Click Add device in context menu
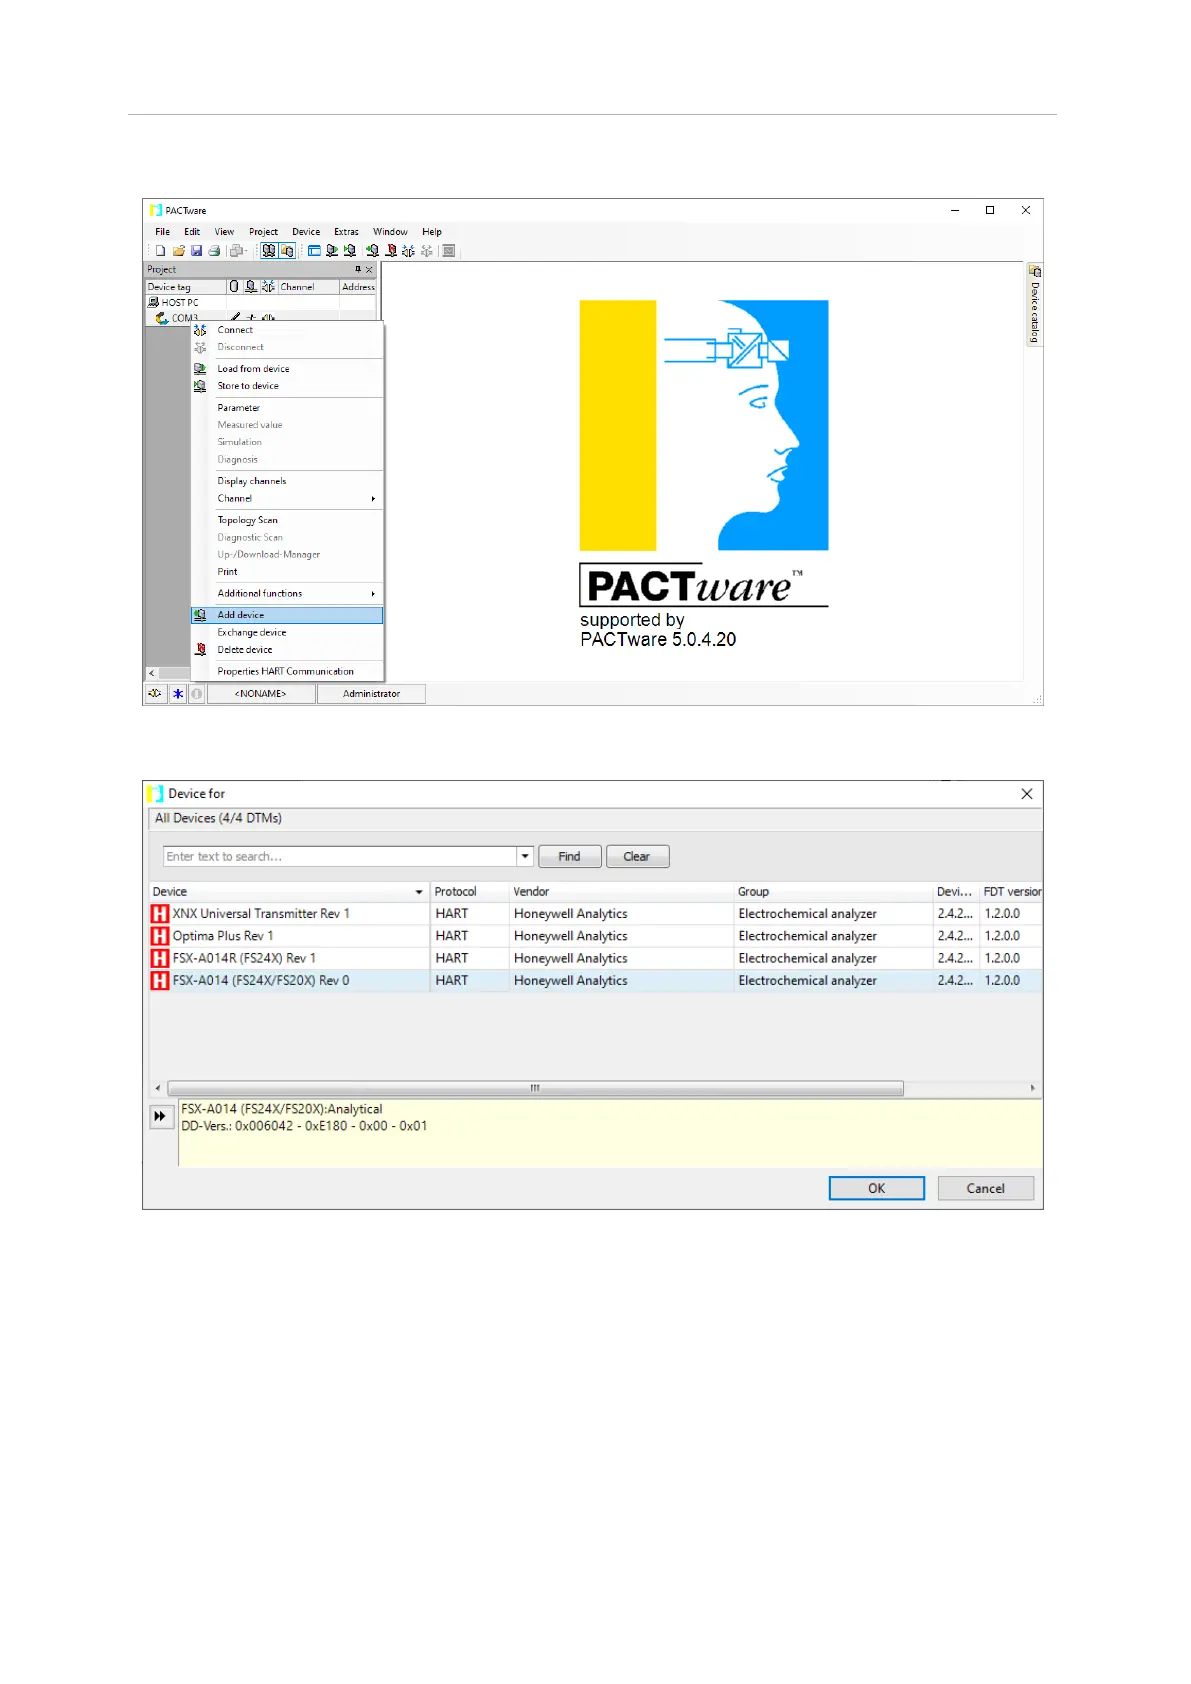 [287, 615]
